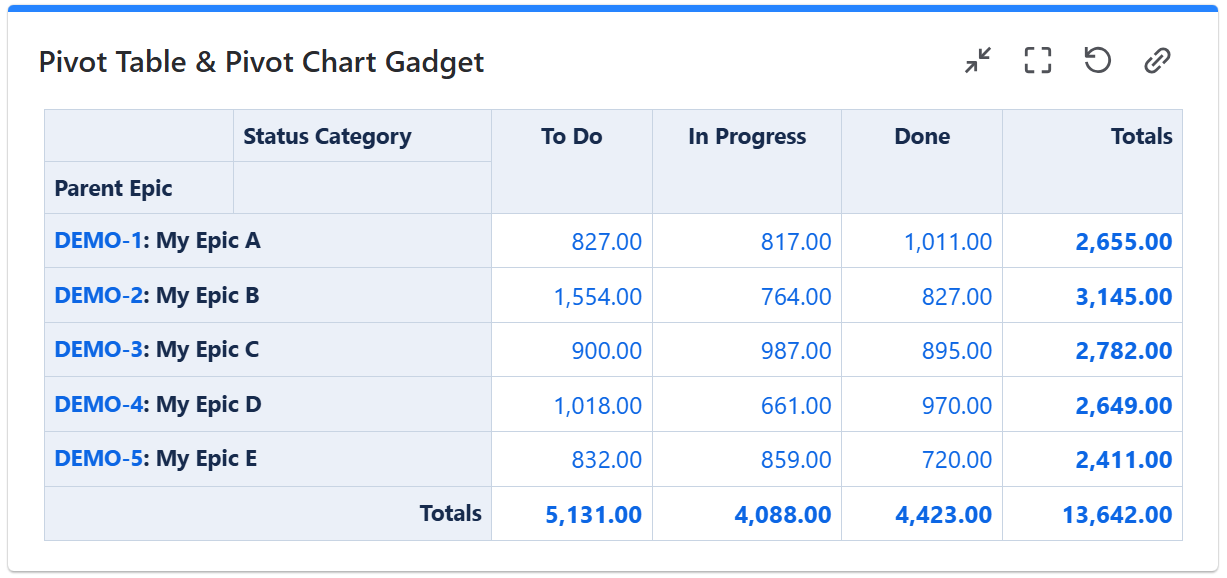Open the gadget in full screen
1227x578 pixels.
pos(1038,61)
